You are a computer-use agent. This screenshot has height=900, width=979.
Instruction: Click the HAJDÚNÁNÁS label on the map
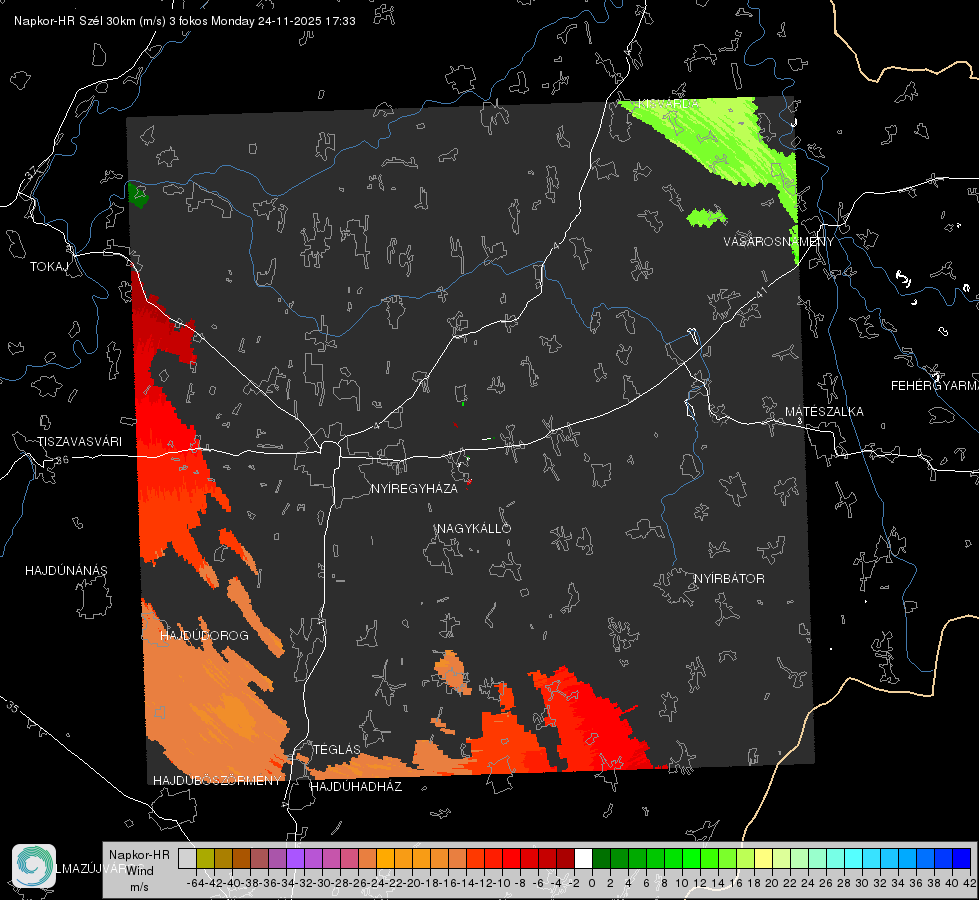(x=66, y=570)
